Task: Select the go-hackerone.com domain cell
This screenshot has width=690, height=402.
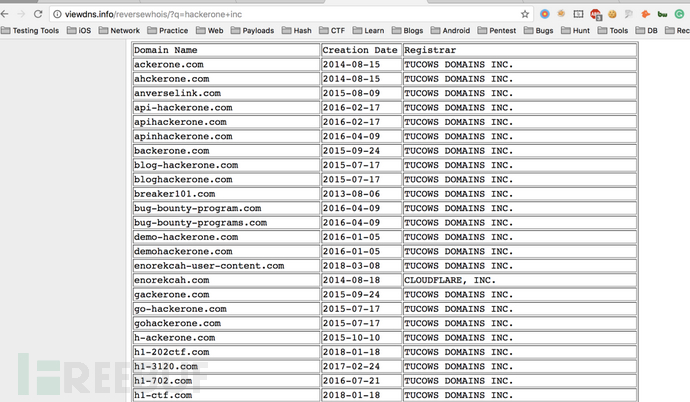Action: click(x=226, y=309)
